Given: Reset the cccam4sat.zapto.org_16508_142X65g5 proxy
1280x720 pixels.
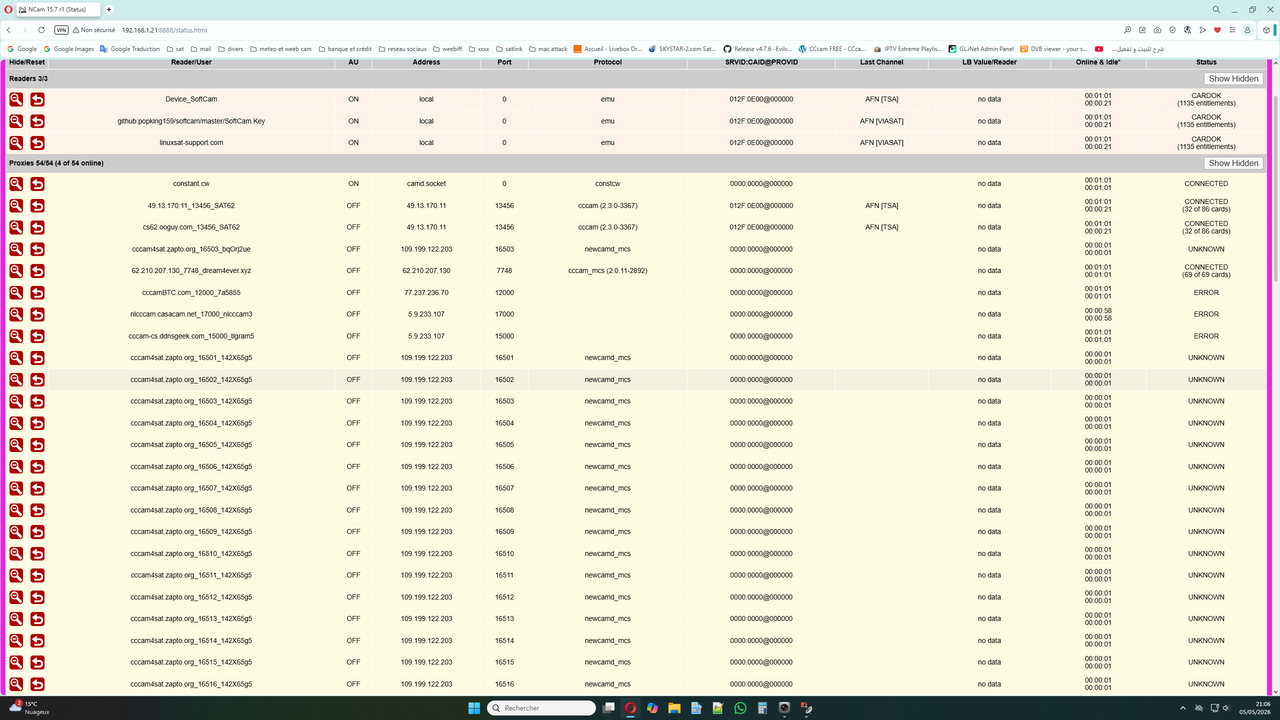Looking at the screenshot, I should click(37, 510).
